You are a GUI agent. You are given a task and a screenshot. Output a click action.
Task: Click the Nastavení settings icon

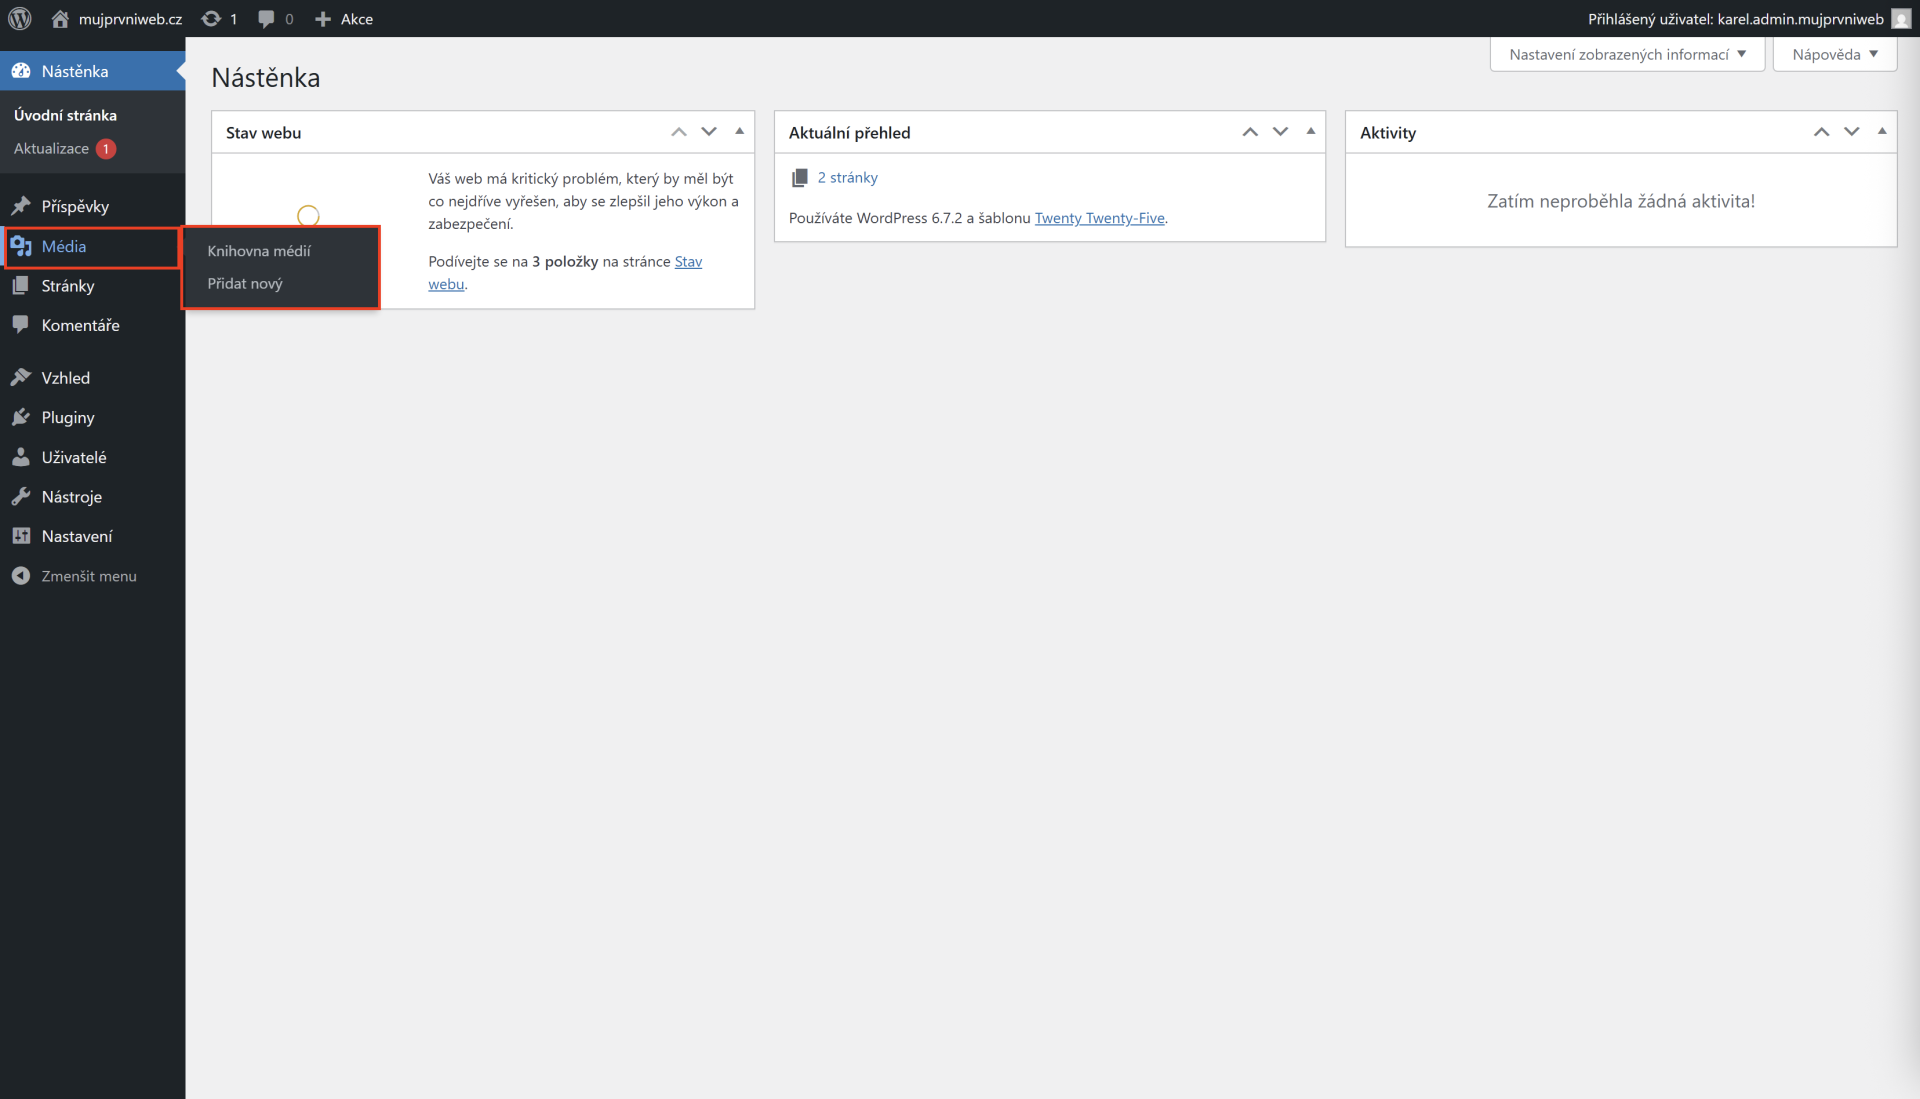(x=22, y=536)
